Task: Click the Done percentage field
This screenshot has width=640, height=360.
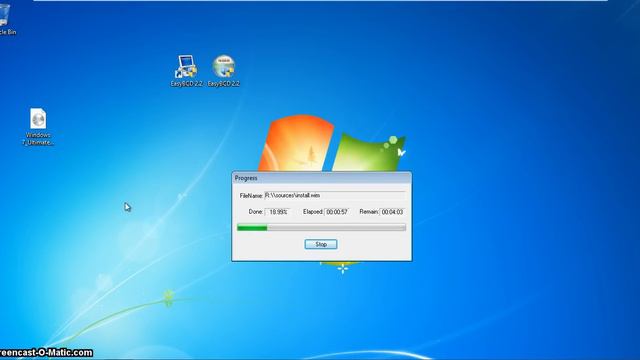Action: click(x=278, y=212)
